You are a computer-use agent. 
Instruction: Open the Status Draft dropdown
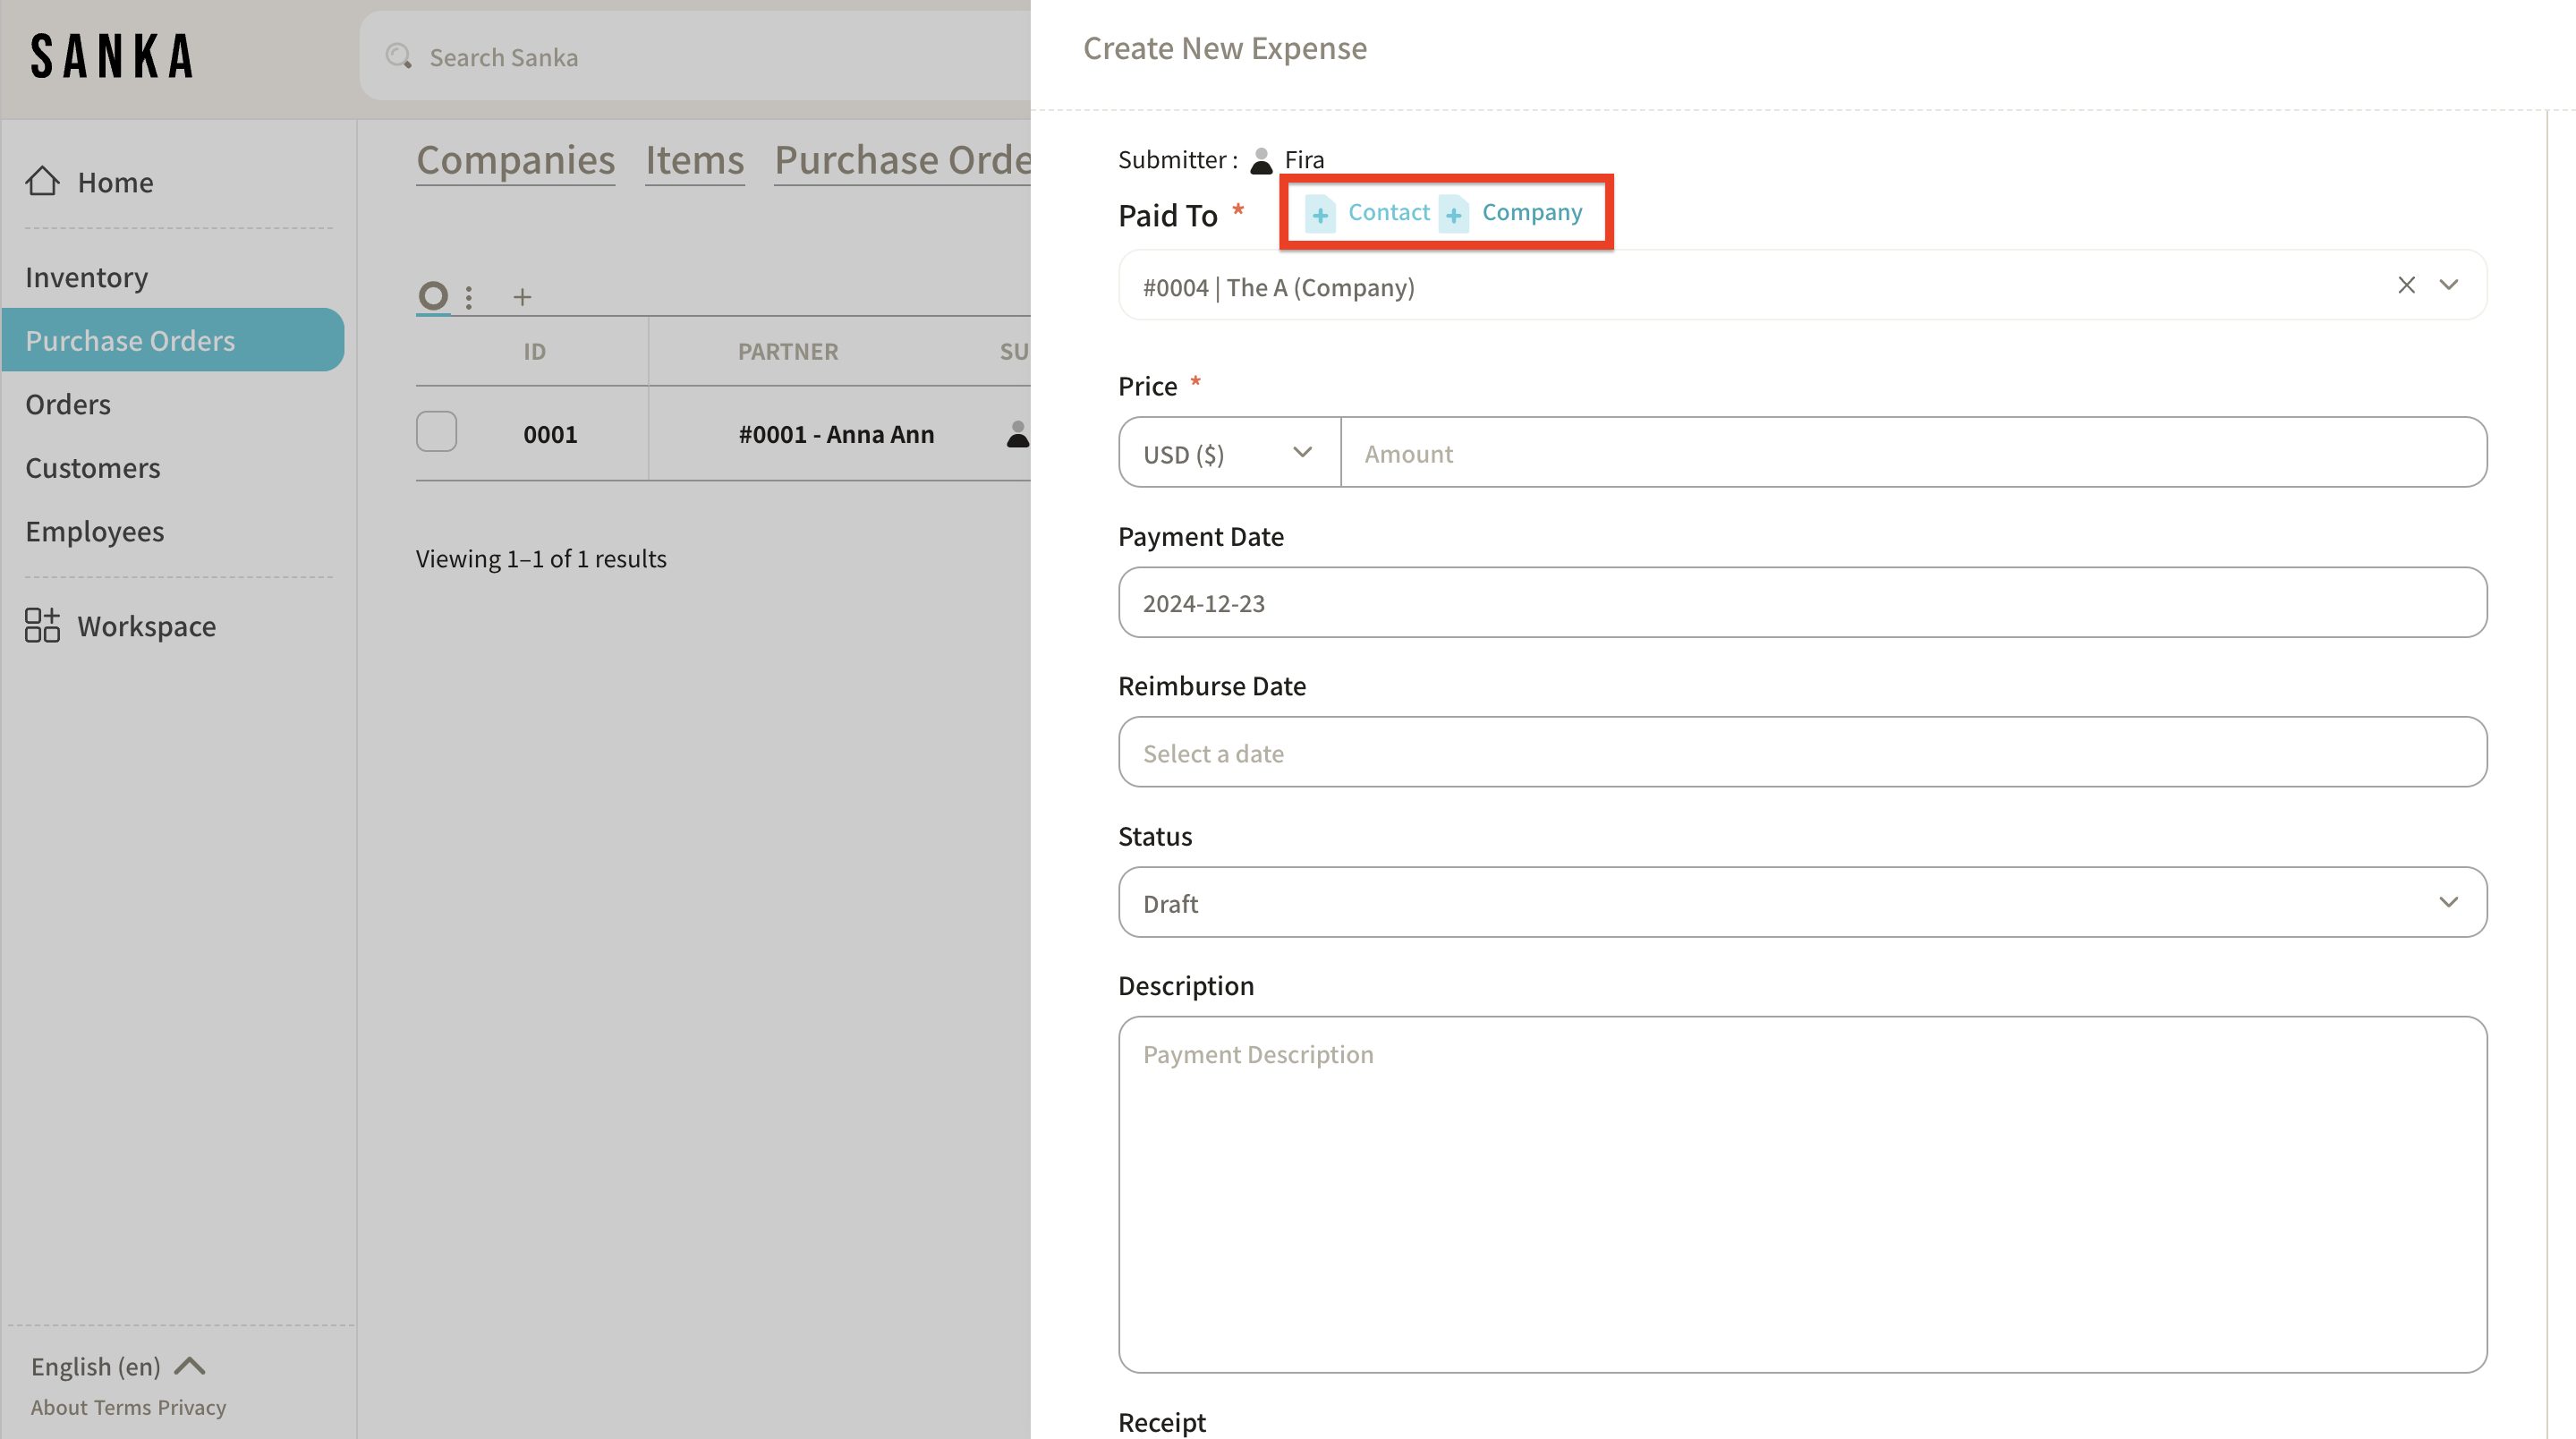point(1802,902)
